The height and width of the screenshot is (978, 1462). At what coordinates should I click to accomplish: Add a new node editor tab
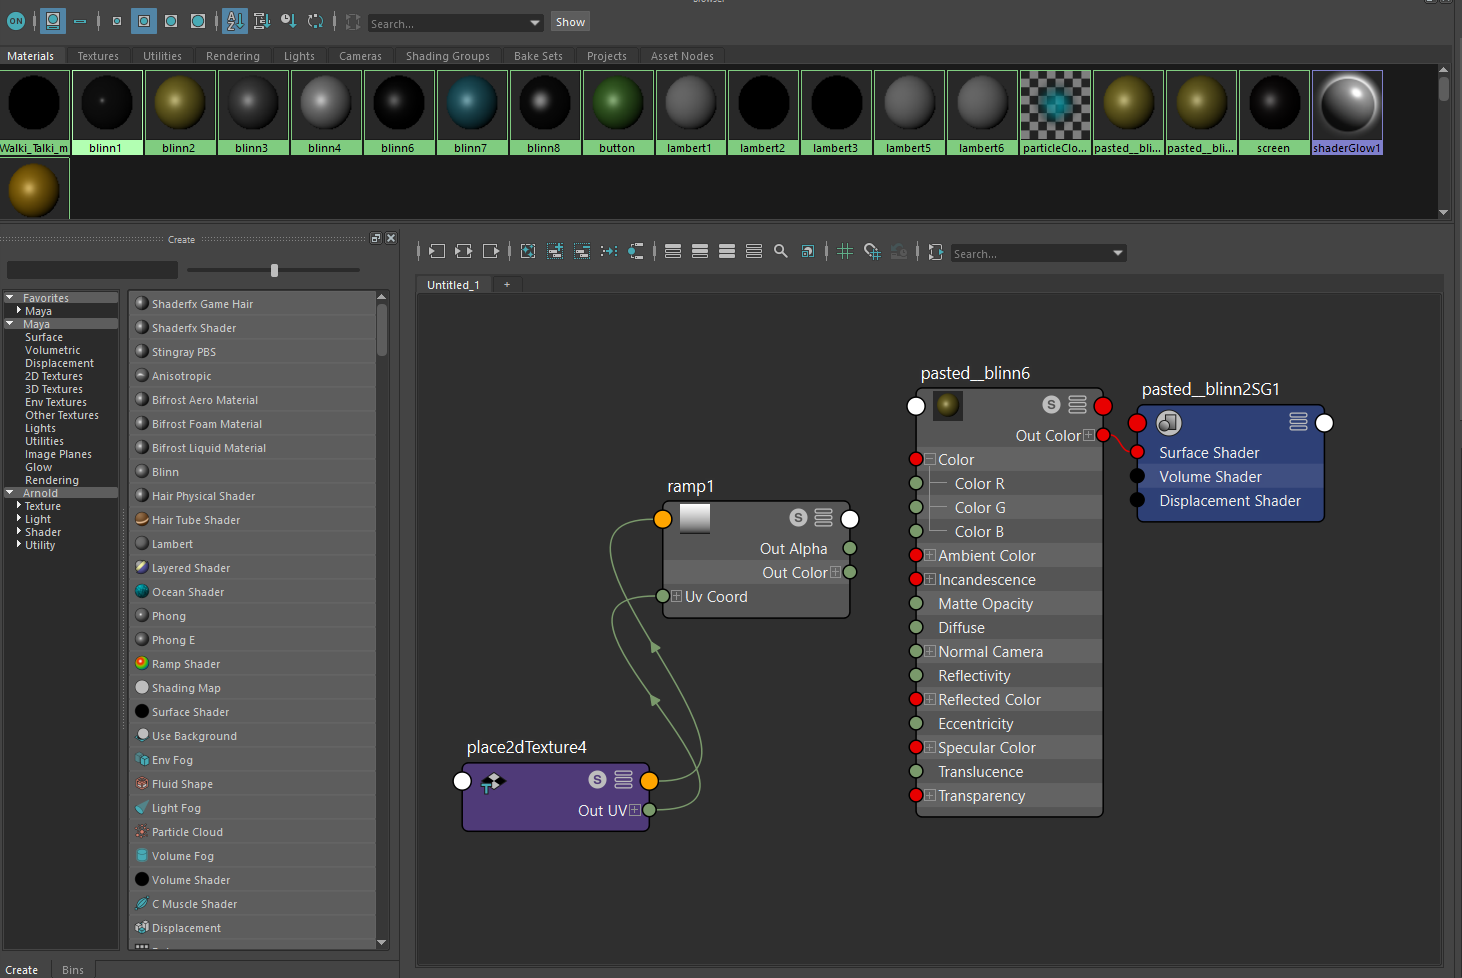(507, 285)
